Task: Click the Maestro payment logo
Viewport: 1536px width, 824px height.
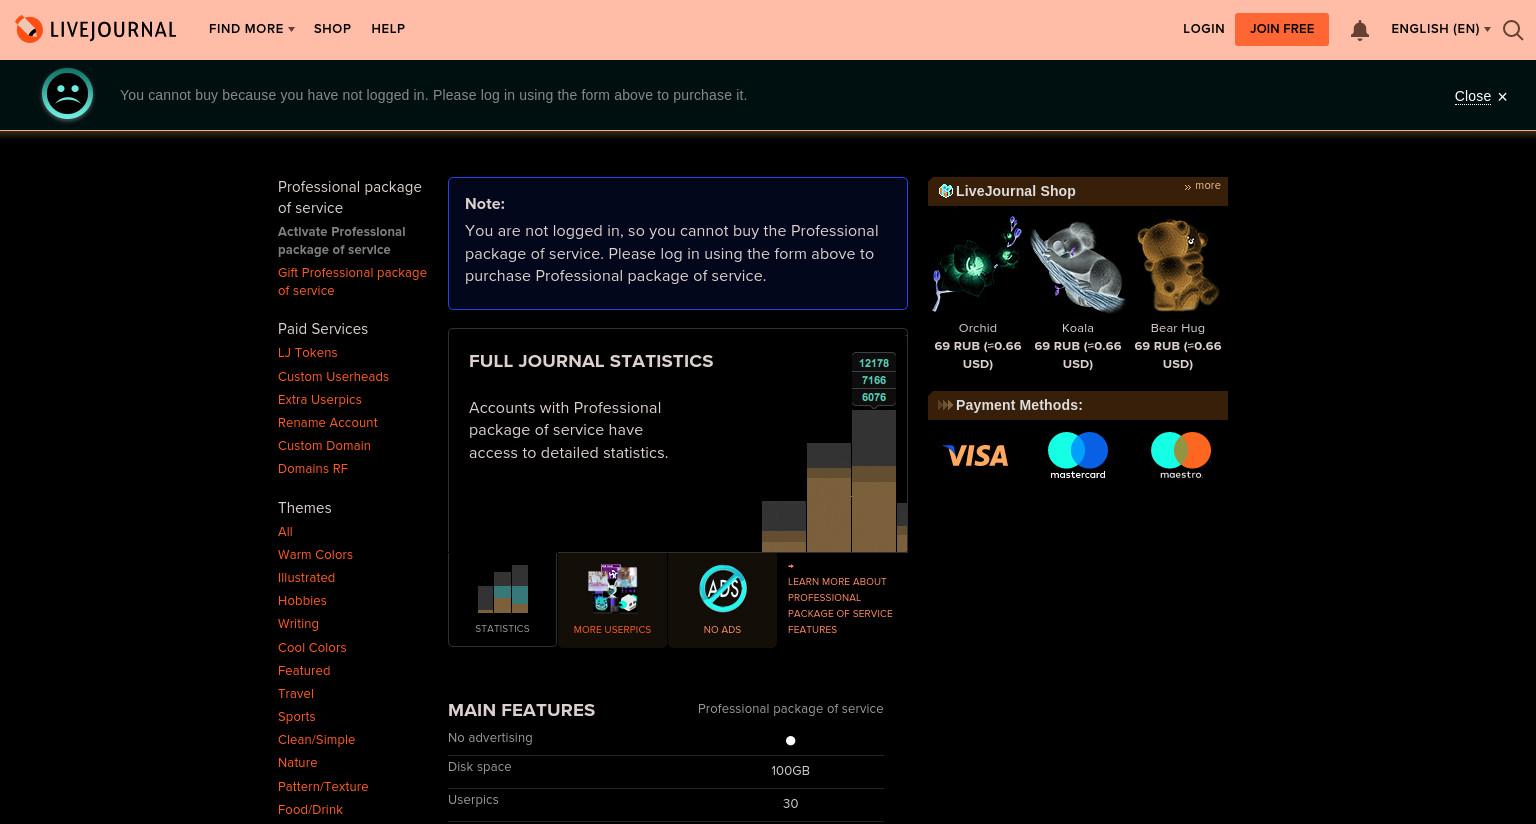Action: coord(1180,456)
